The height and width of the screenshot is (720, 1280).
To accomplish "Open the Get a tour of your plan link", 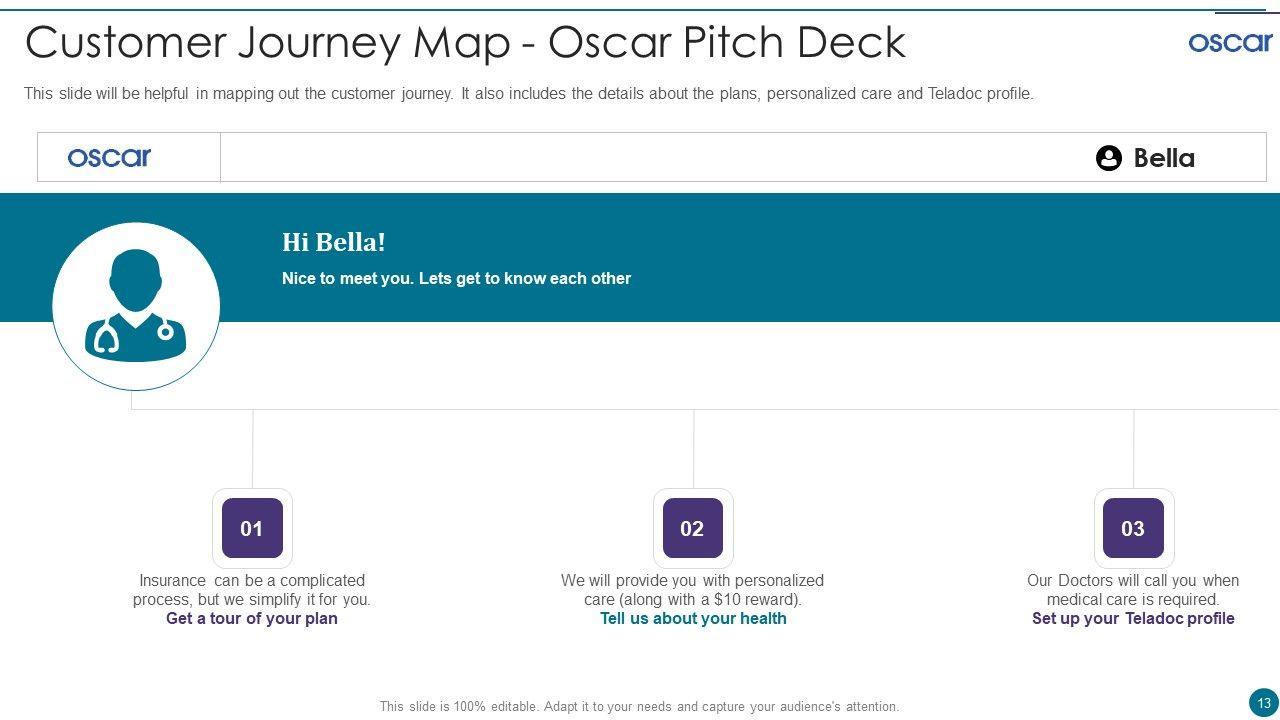I will (252, 619).
